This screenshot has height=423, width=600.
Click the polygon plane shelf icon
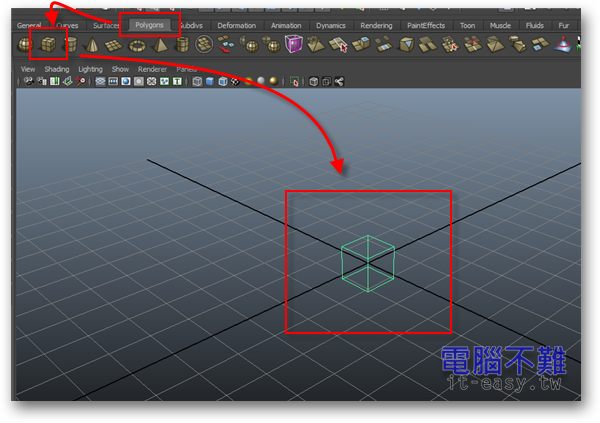[113, 44]
